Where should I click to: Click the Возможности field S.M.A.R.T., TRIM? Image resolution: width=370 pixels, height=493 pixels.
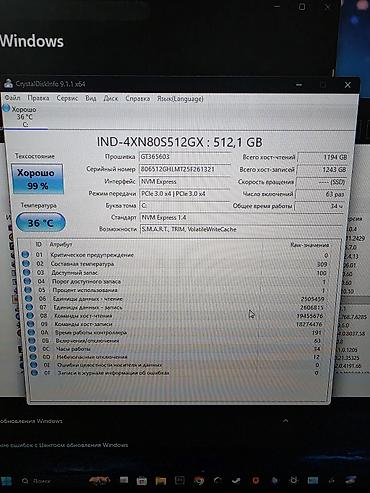click(x=241, y=229)
